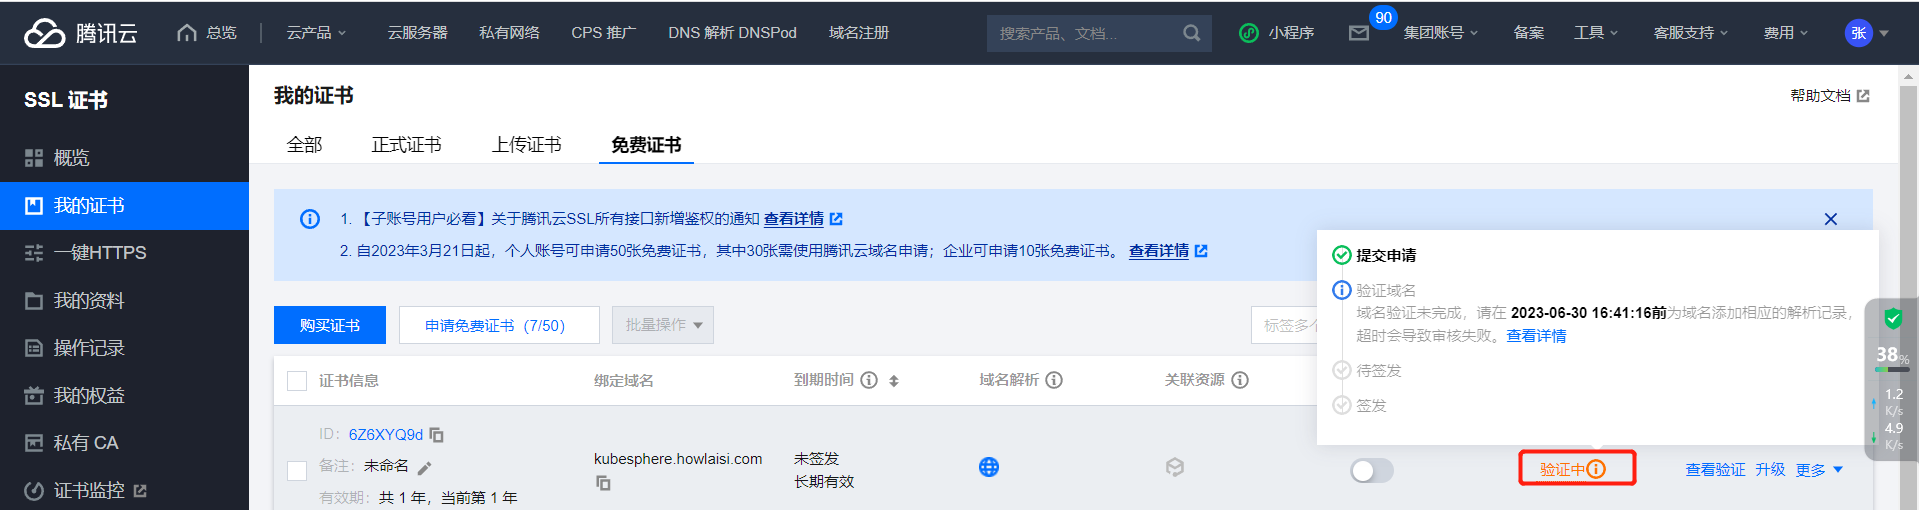Viewport: 1919px width, 510px height.
Task: Copy the certificate ID 6Z6XYQ9d
Action: pos(437,435)
